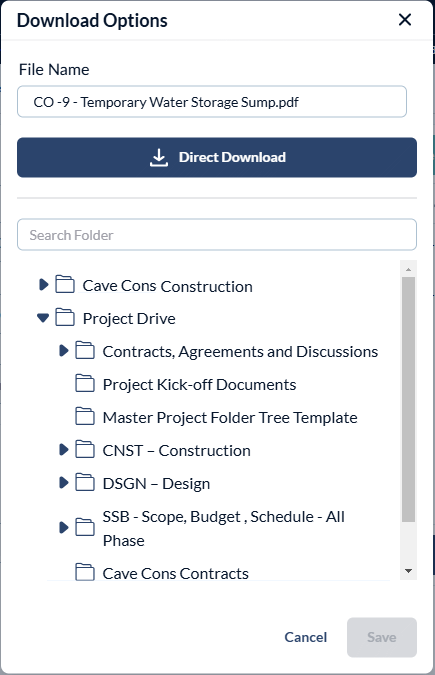This screenshot has height=675, width=435.
Task: Select Master Project Folder Tree Template label
Action: tap(230, 418)
